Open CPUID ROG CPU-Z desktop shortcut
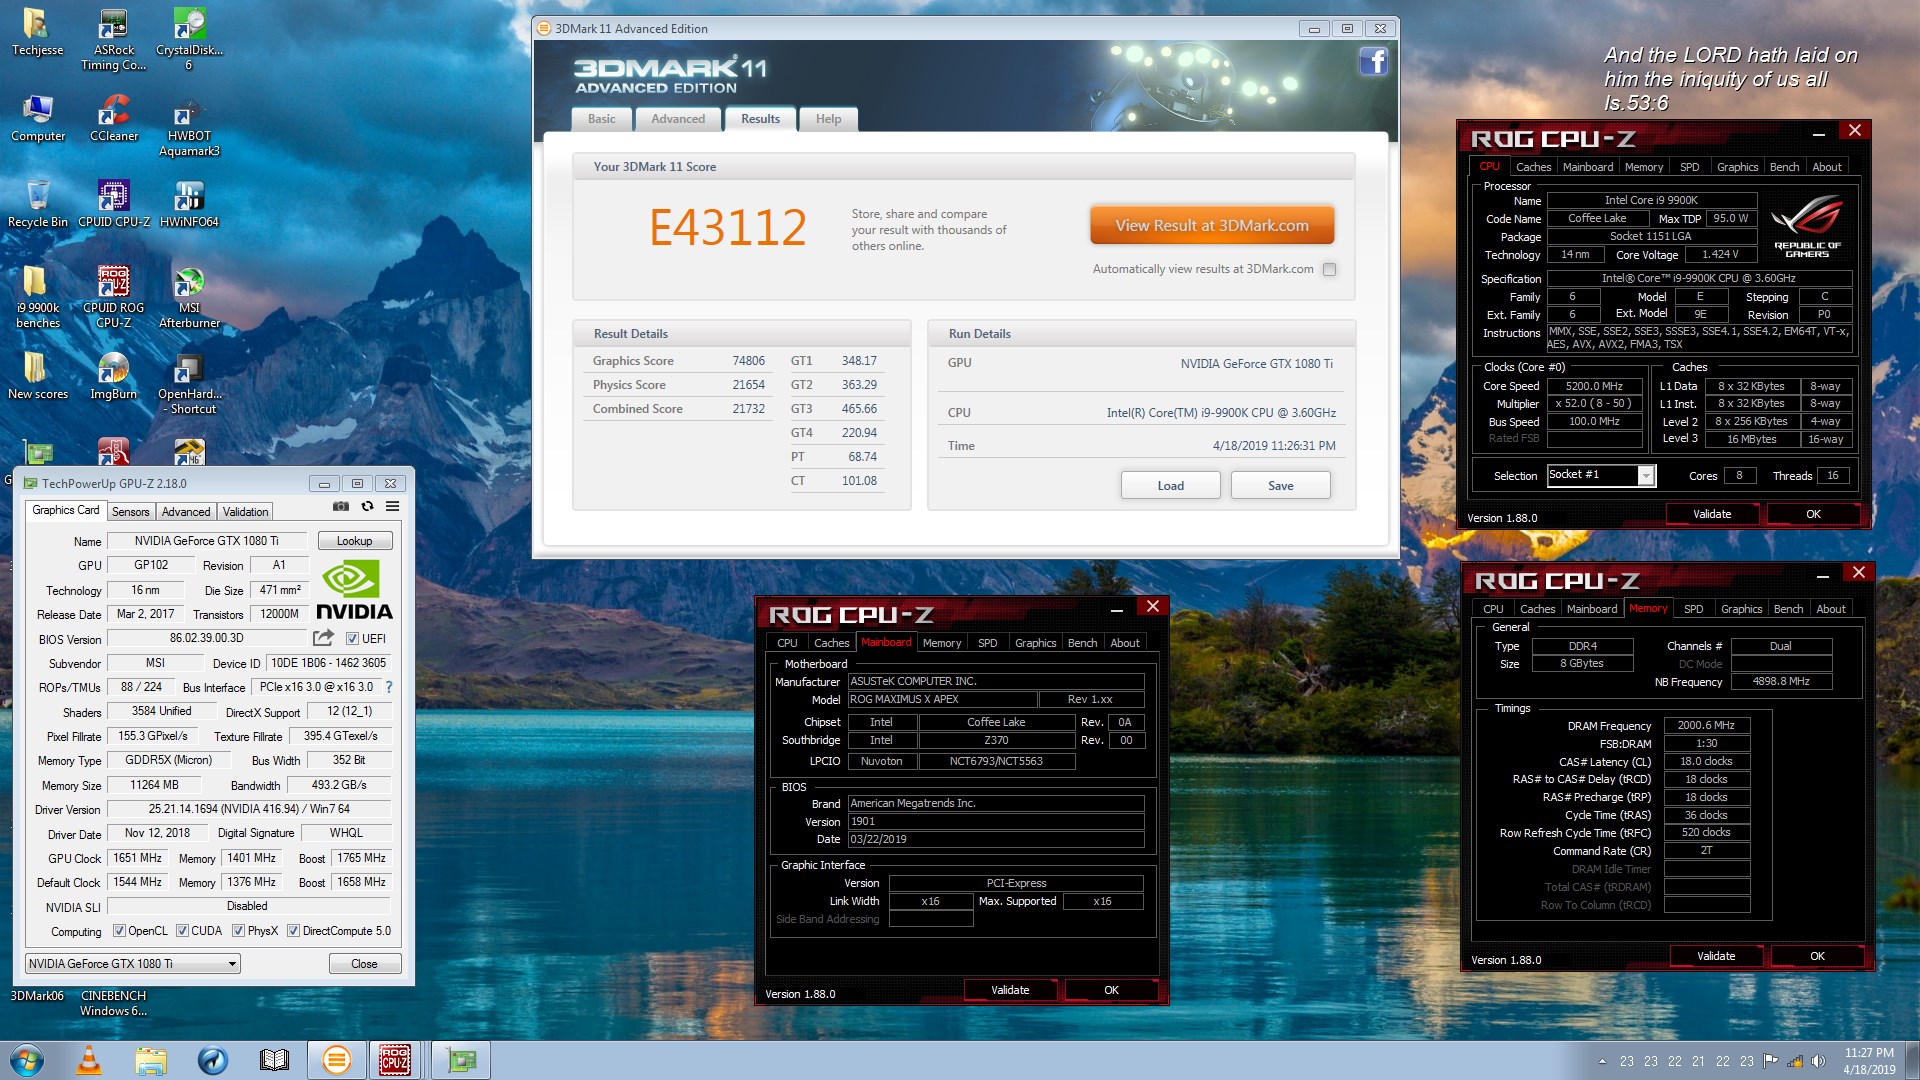Screen dimensions: 1920x1080 (x=113, y=298)
